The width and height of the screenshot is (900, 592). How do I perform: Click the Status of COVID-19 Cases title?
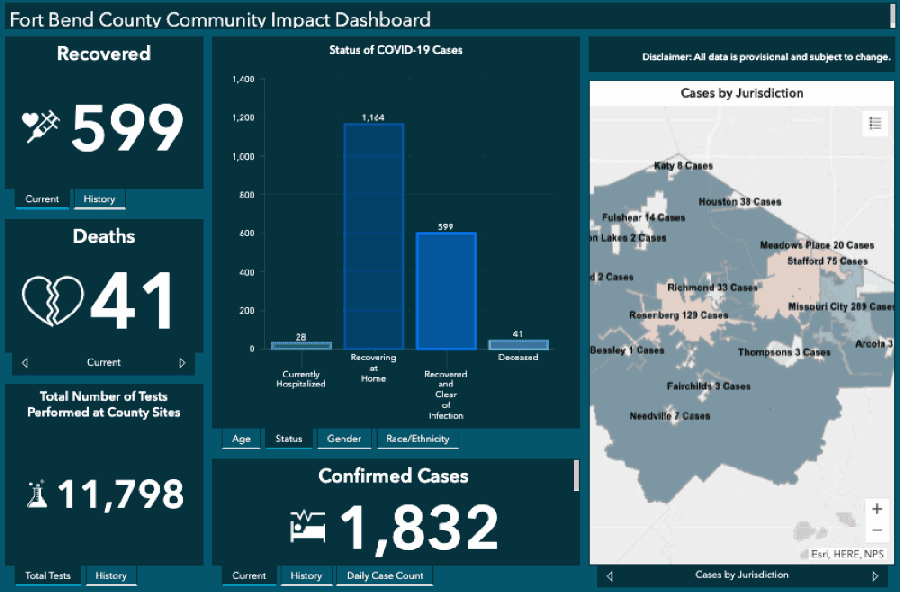tap(395, 50)
